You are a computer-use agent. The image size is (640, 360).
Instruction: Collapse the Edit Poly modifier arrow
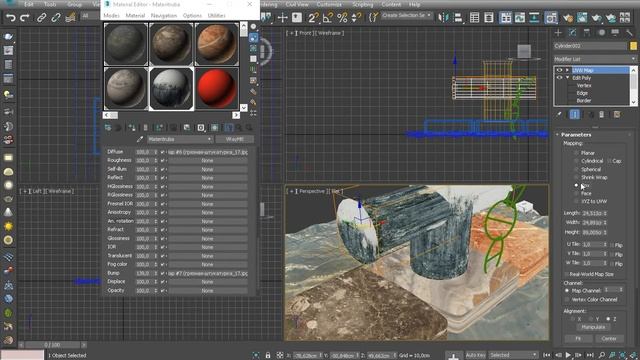(x=567, y=78)
